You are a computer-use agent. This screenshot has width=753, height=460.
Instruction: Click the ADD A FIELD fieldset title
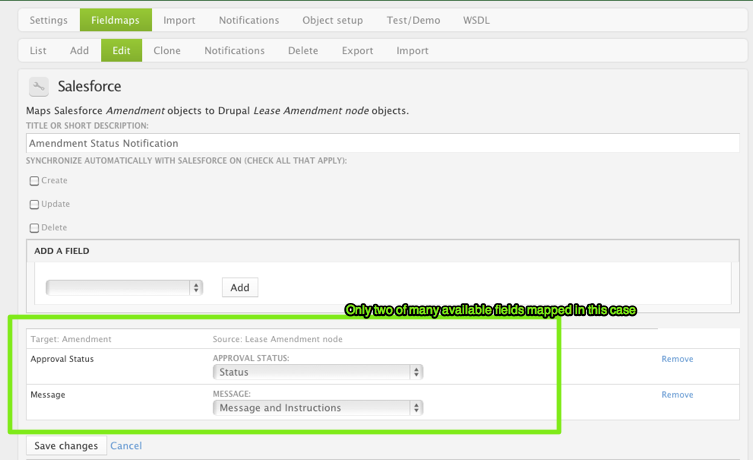click(61, 251)
